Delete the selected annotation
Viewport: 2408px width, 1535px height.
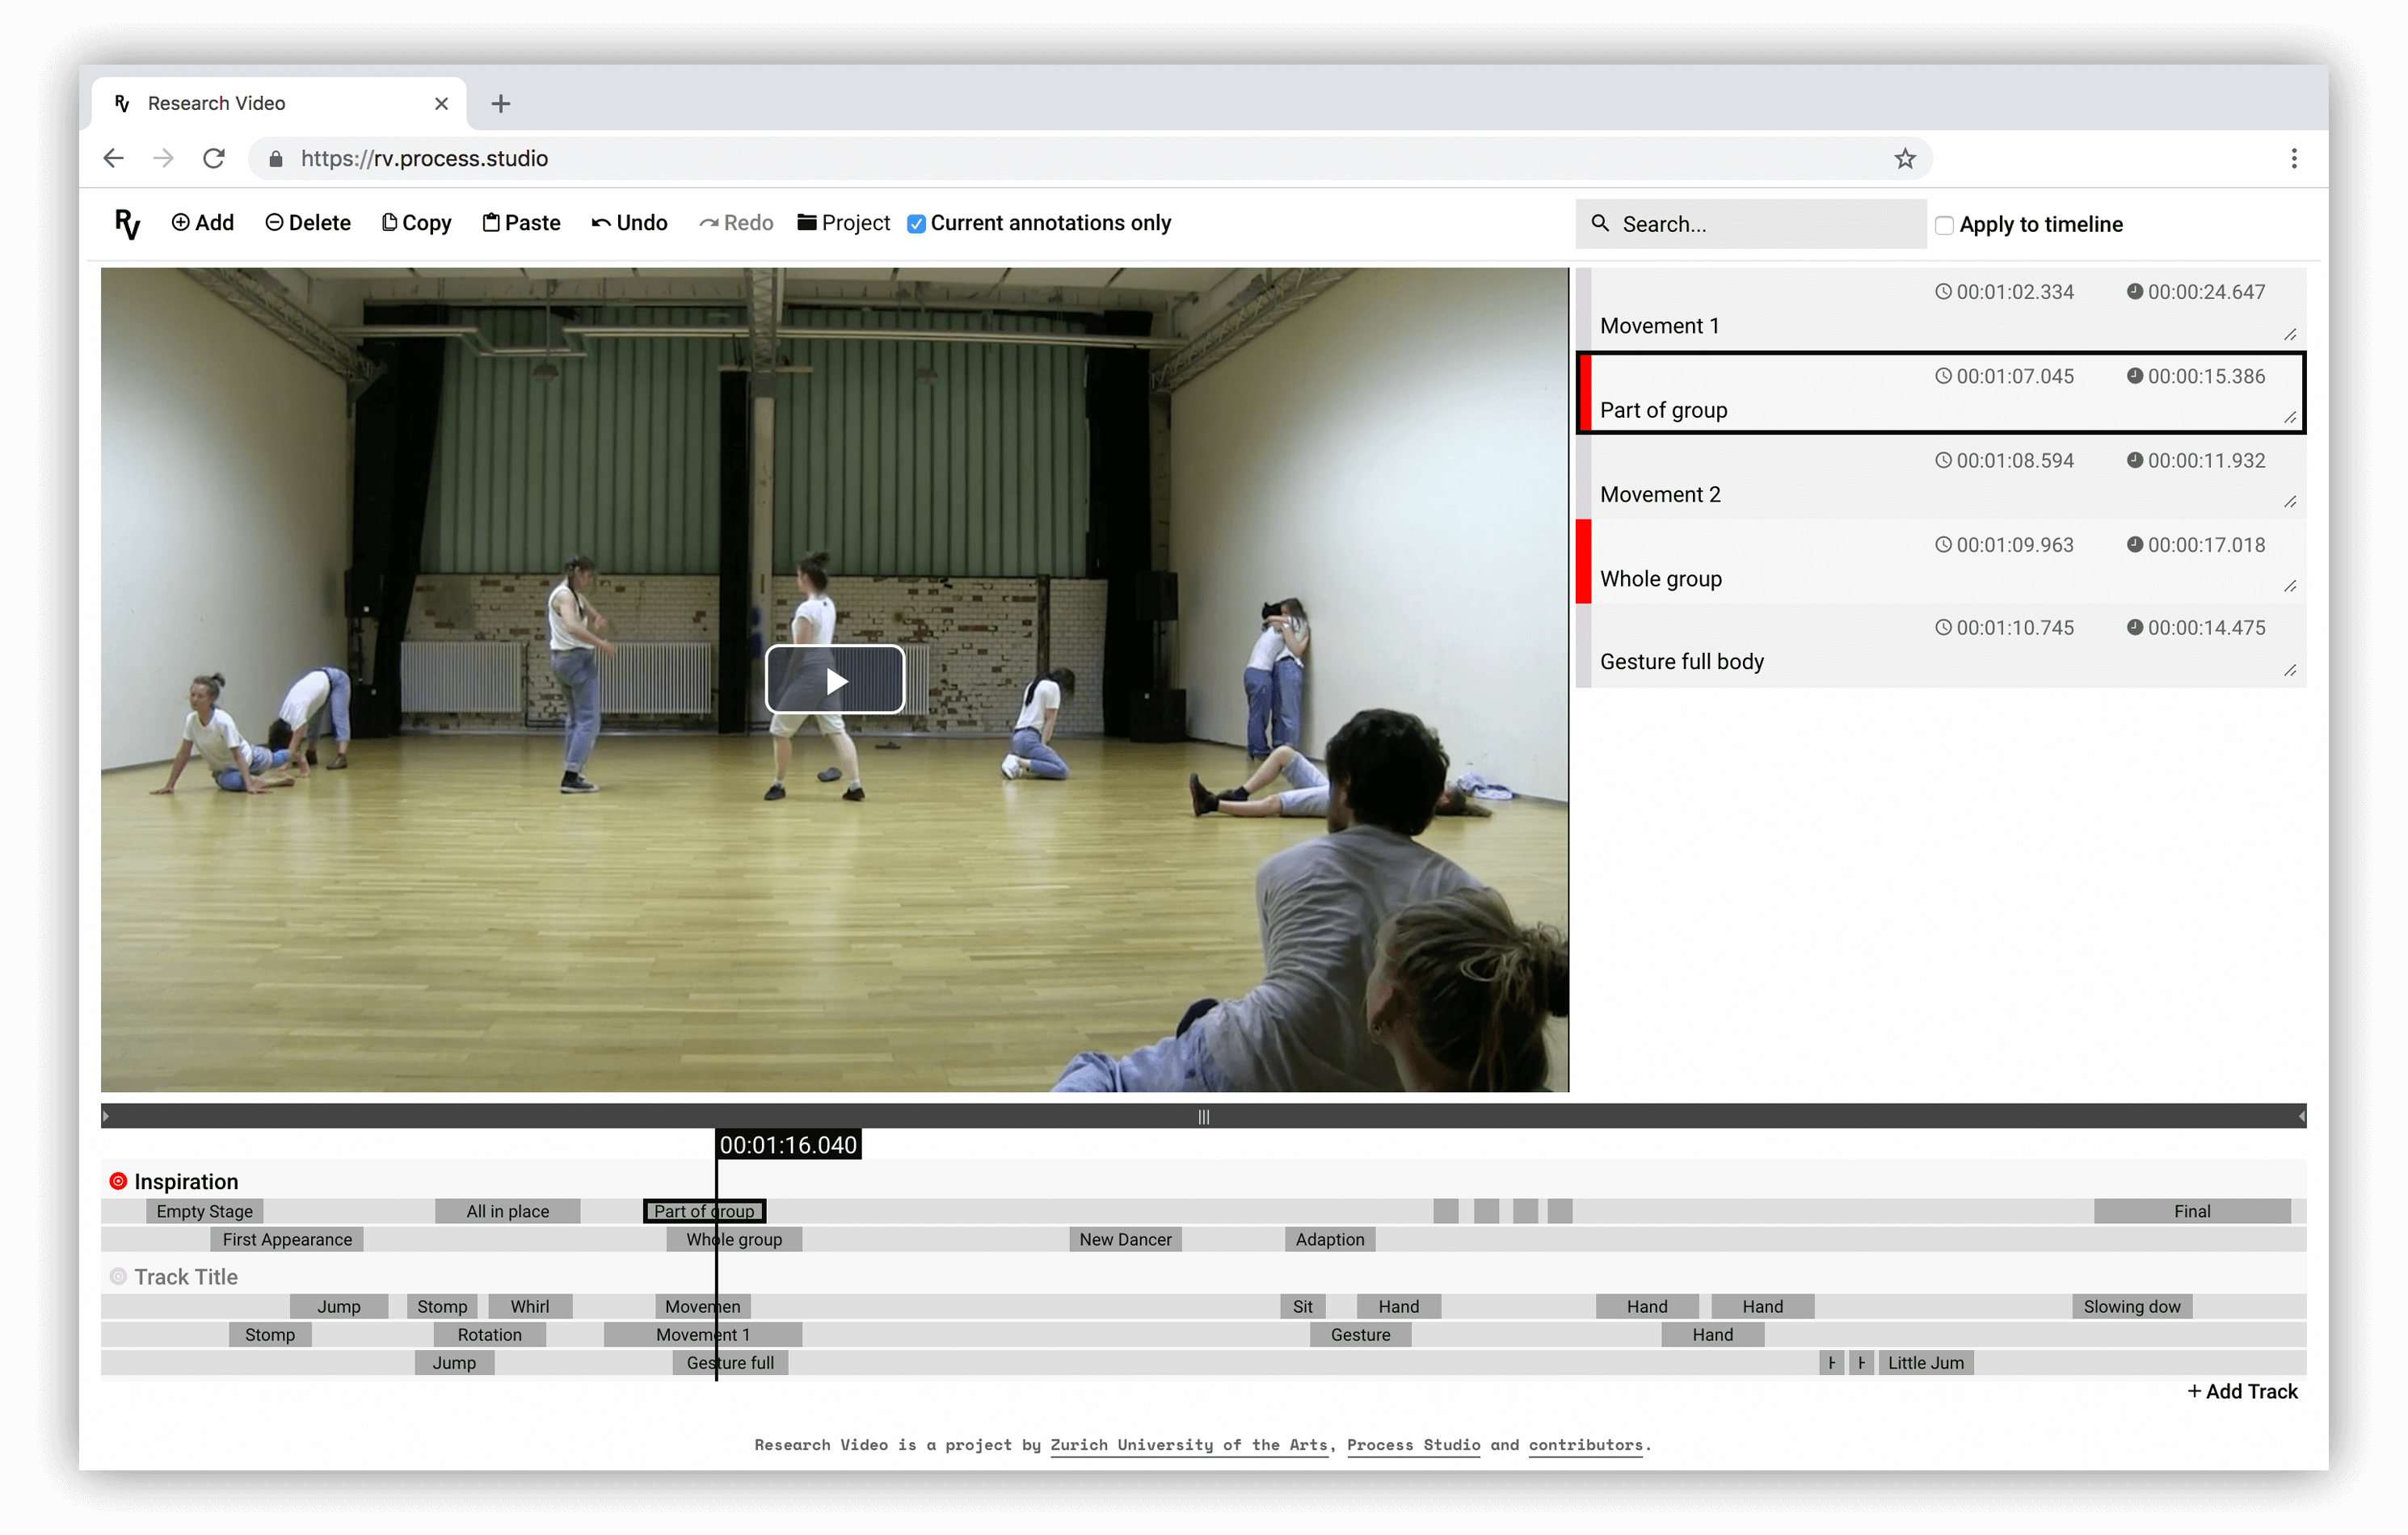tap(308, 223)
